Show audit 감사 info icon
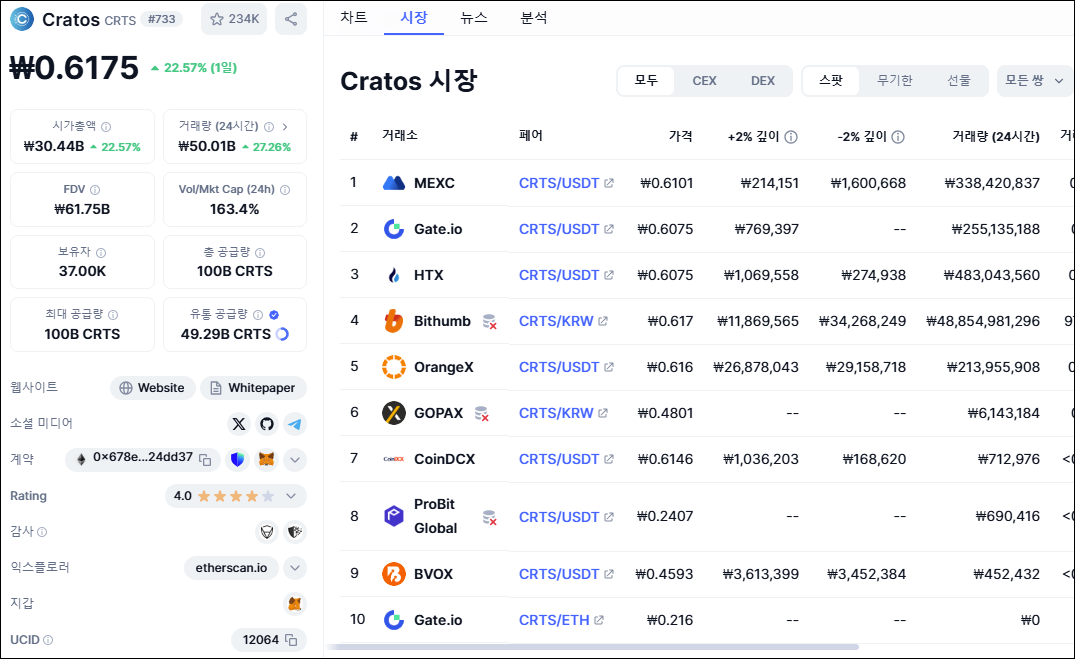Image resolution: width=1075 pixels, height=659 pixels. (x=43, y=531)
